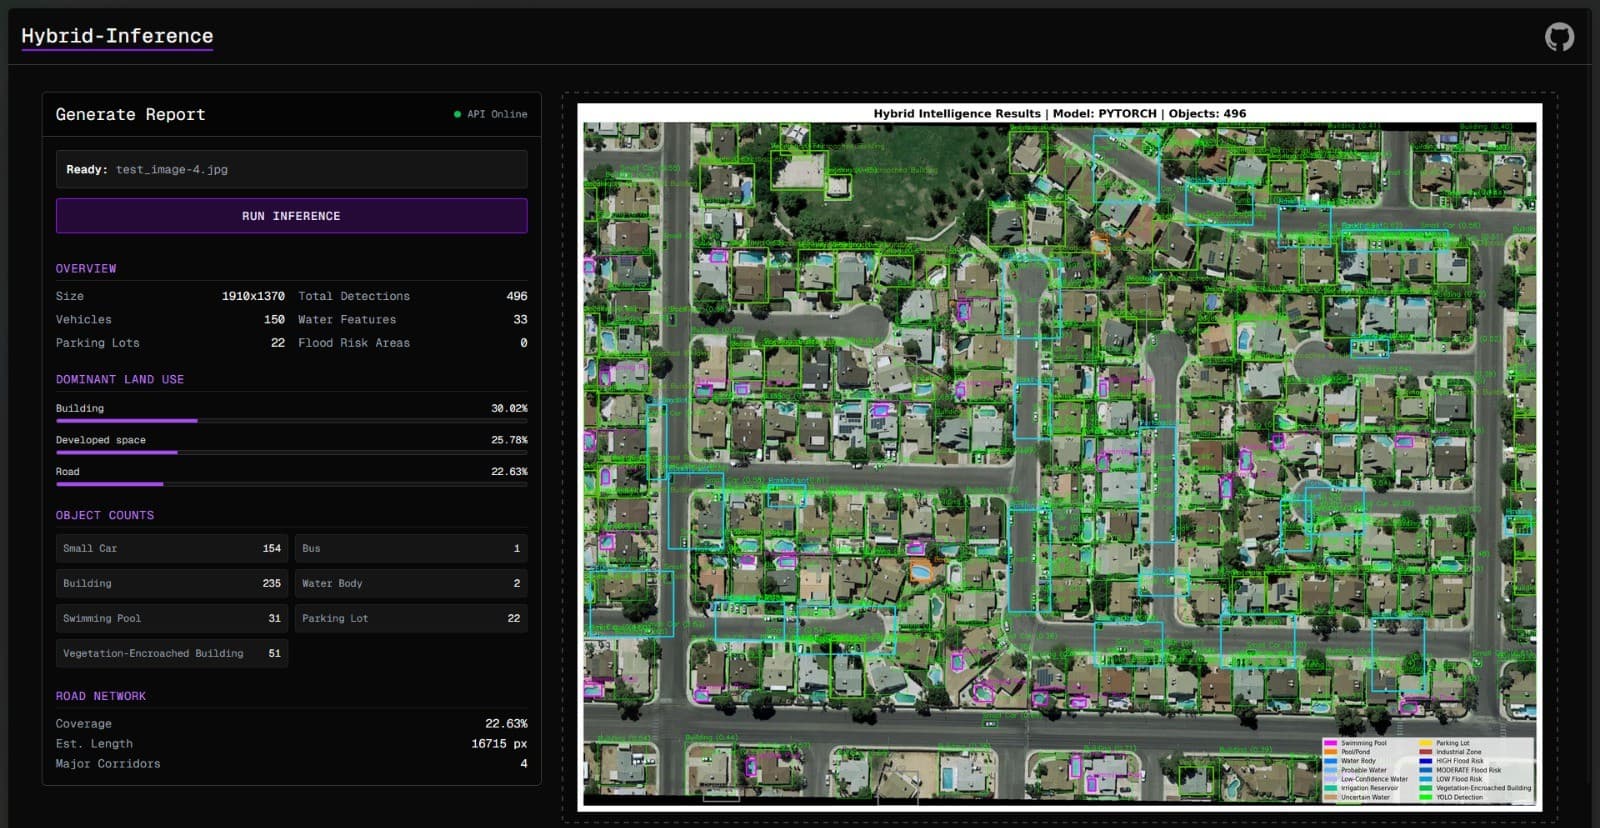Click the Hybrid-Inference title link
This screenshot has height=828, width=1600.
117,36
